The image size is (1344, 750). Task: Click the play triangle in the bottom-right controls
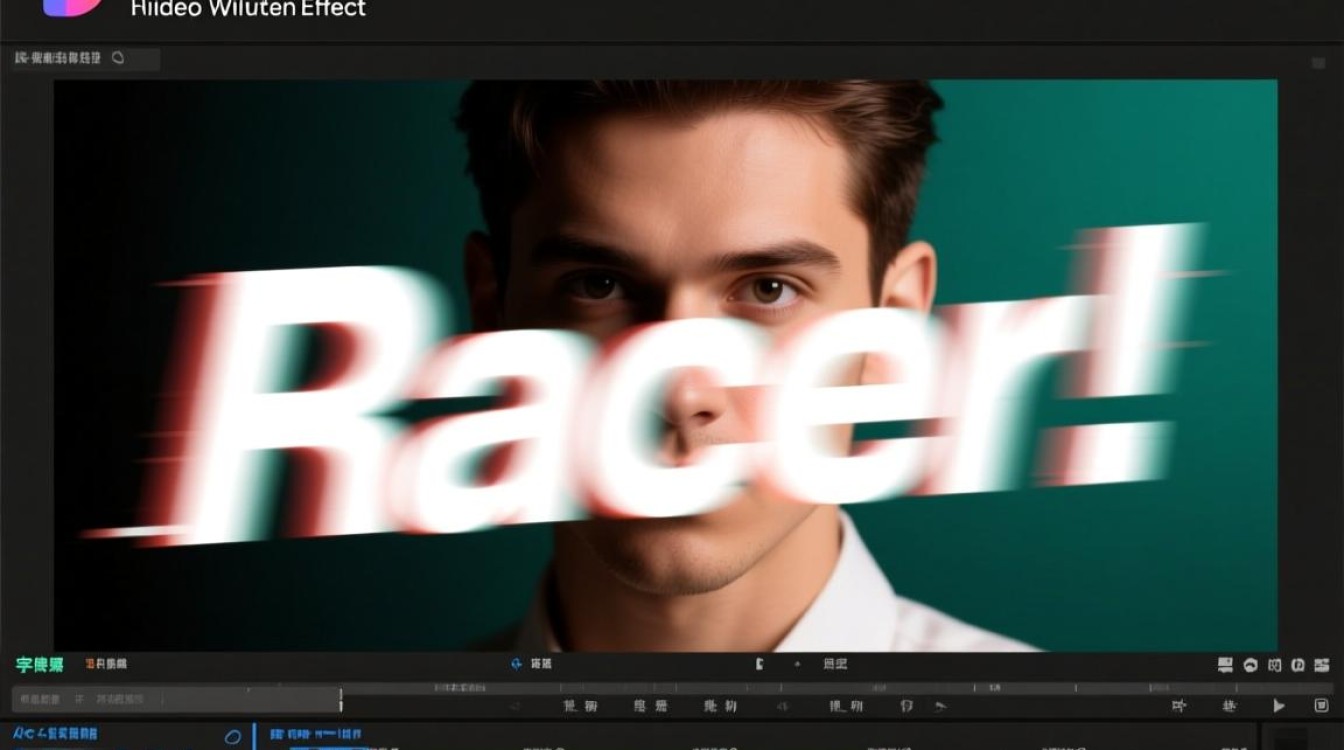[1278, 706]
